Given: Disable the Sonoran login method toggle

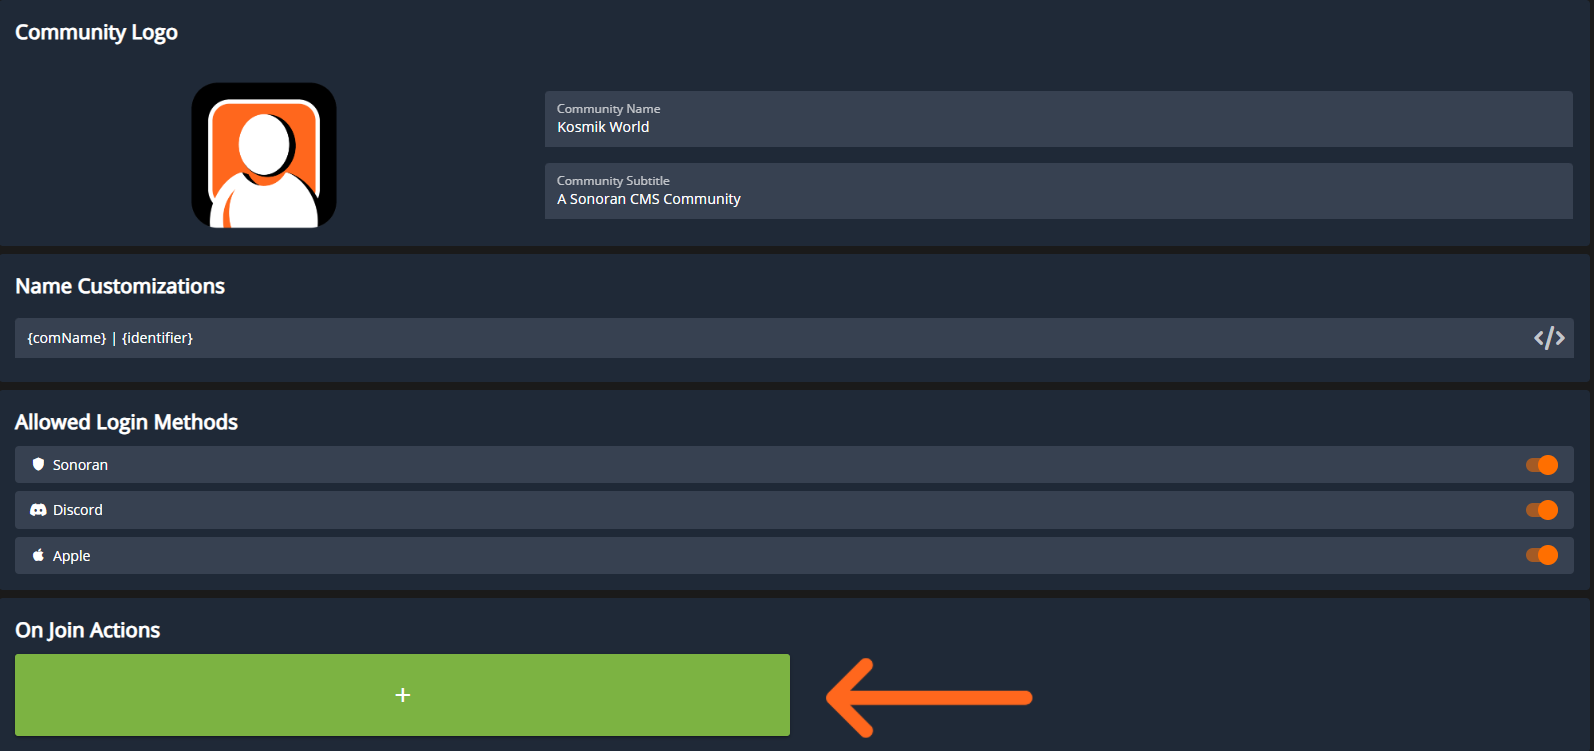Looking at the screenshot, I should (1541, 465).
